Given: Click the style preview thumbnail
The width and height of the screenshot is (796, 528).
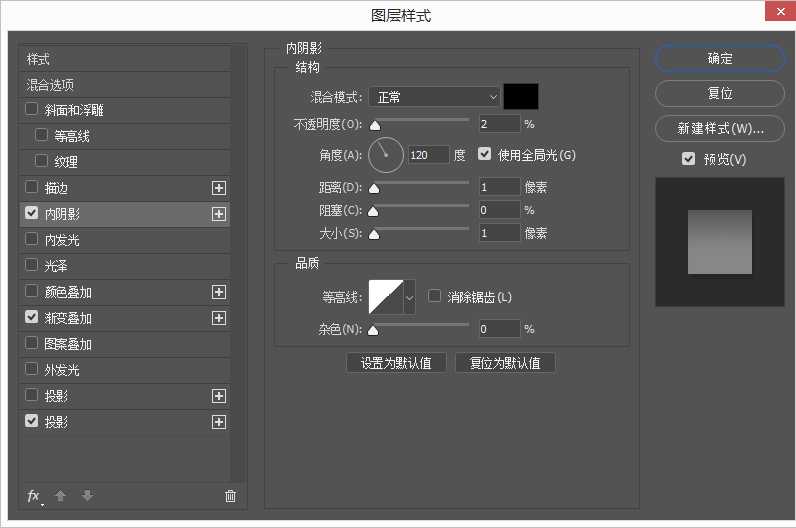Looking at the screenshot, I should click(720, 242).
